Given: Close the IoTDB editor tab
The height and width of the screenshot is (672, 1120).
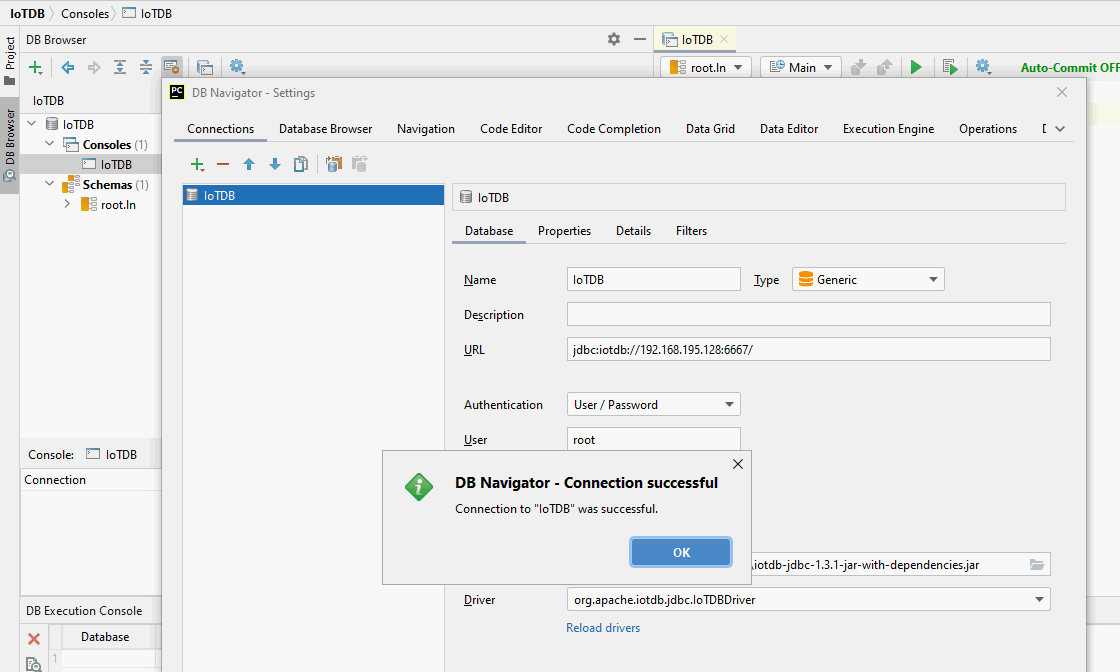Looking at the screenshot, I should (x=724, y=39).
